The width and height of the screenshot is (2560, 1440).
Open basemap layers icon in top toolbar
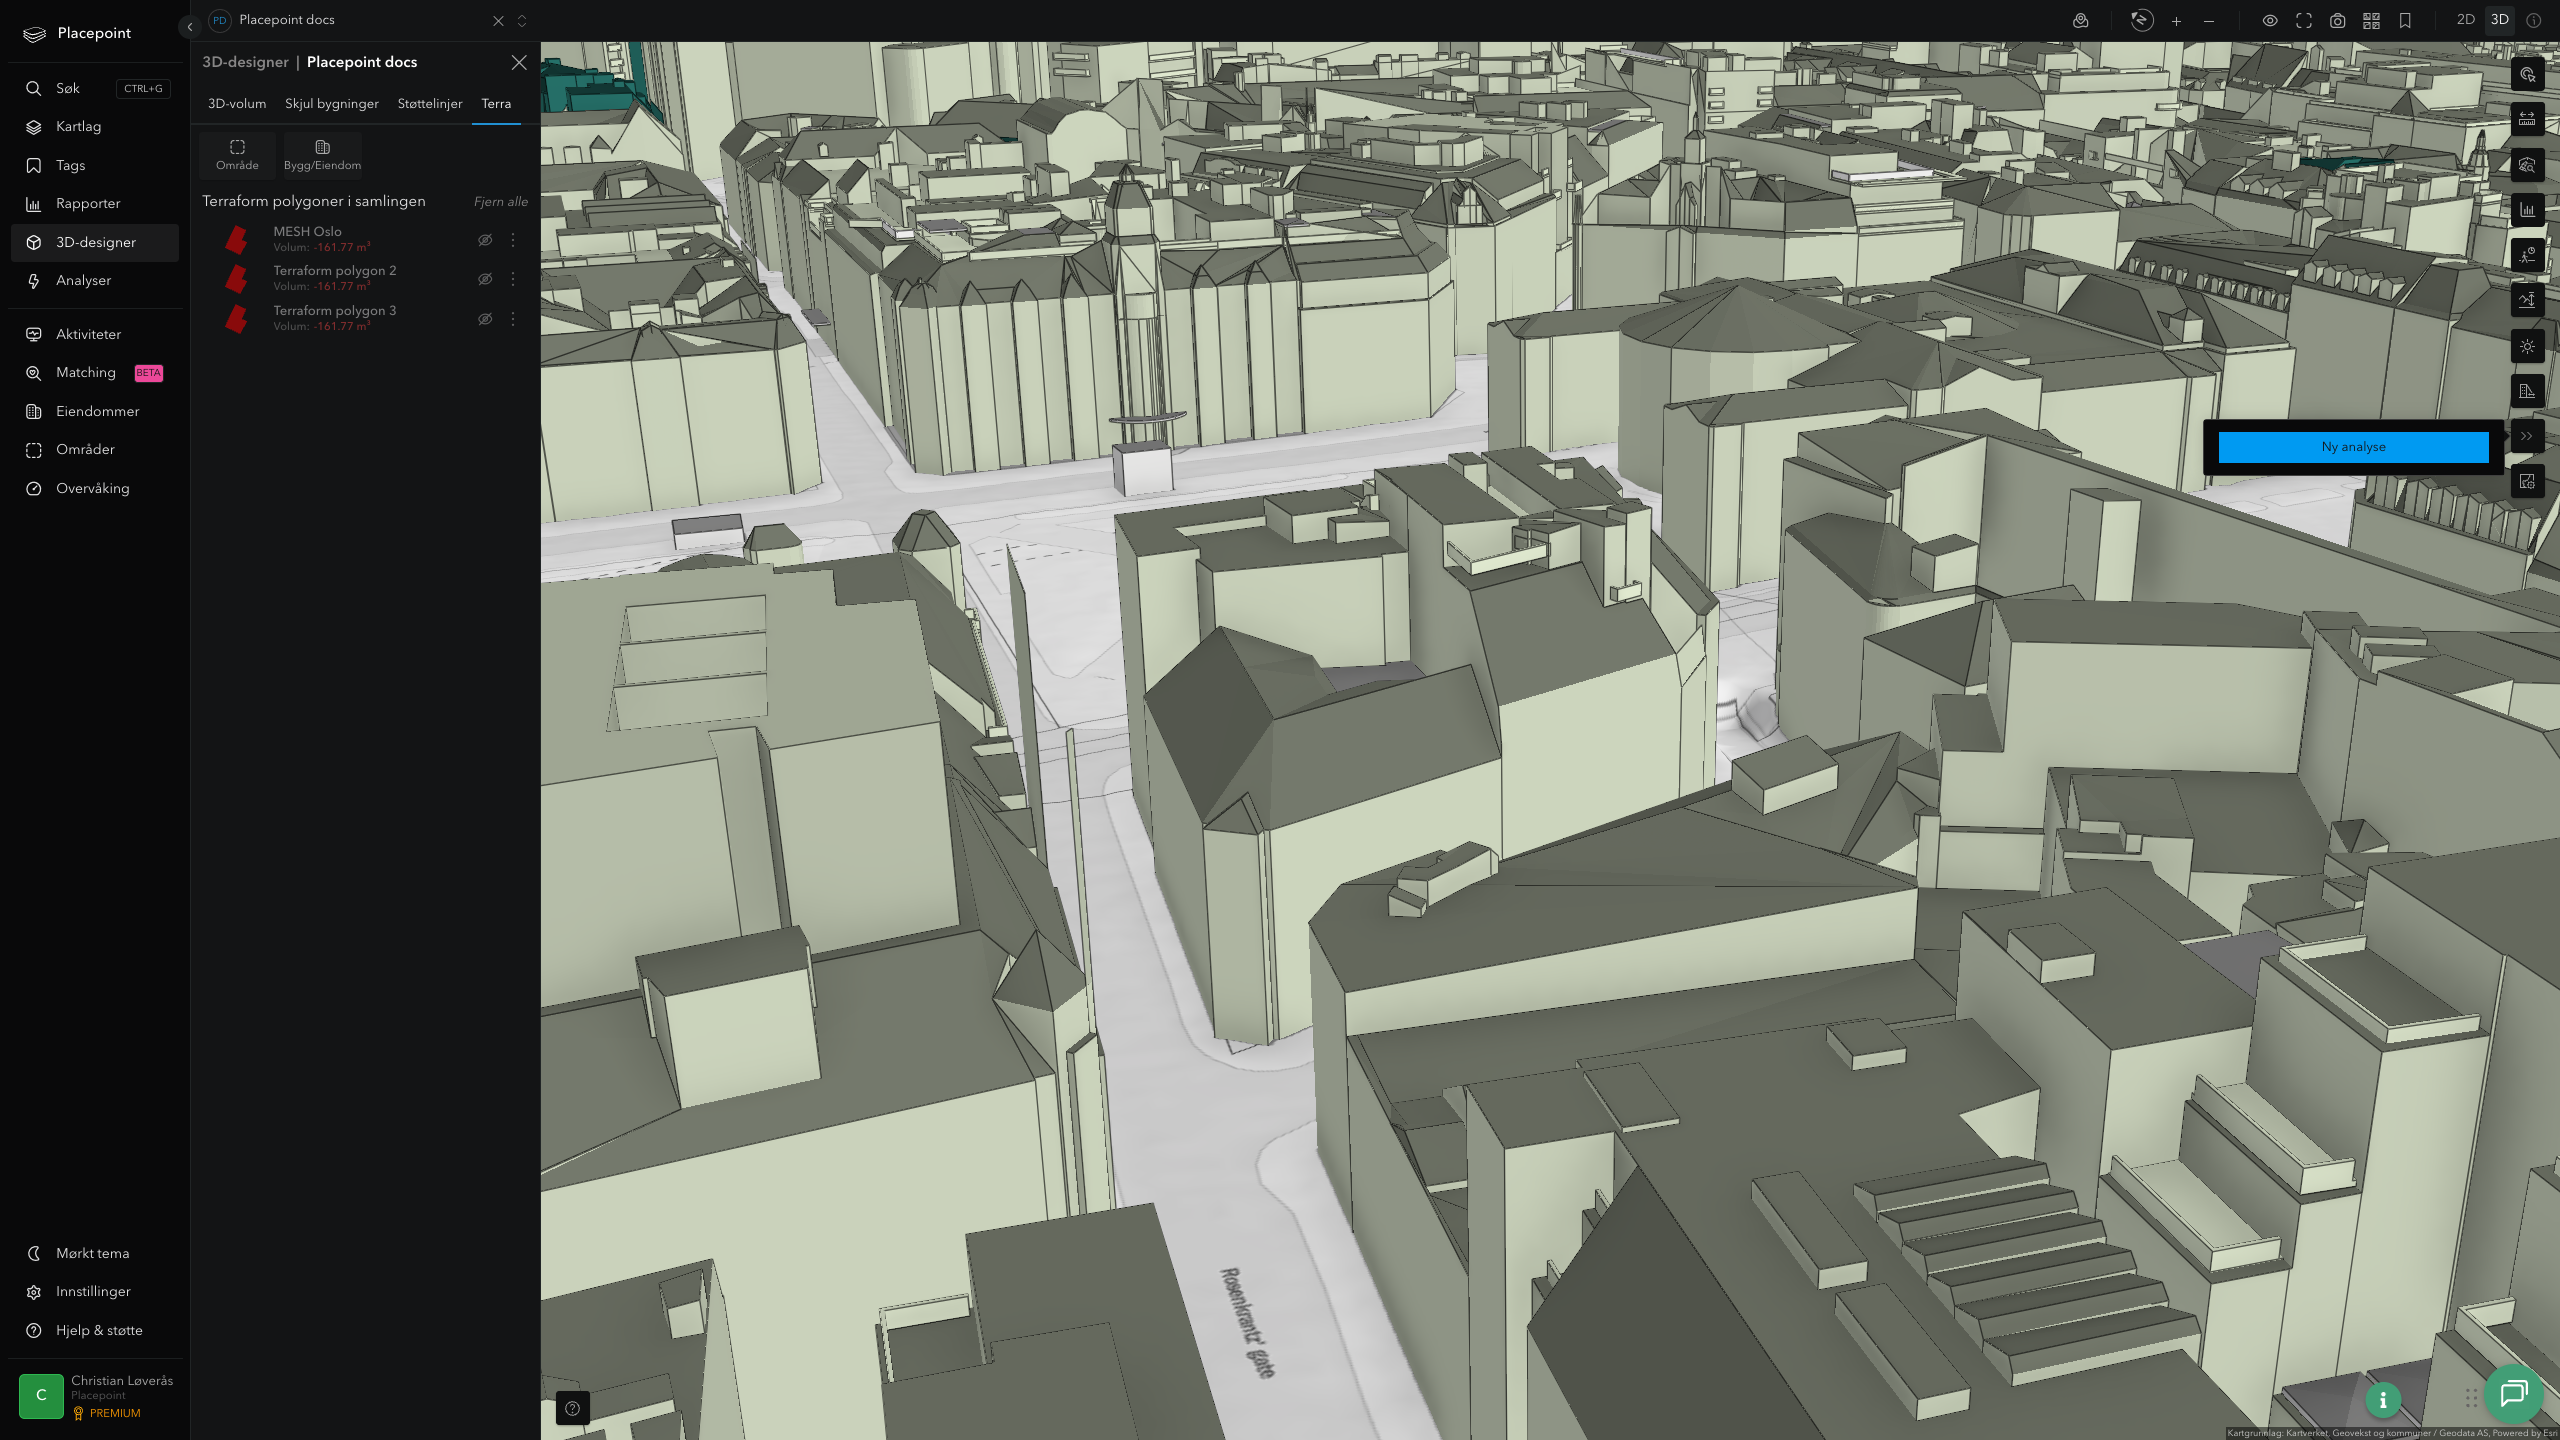click(2081, 21)
